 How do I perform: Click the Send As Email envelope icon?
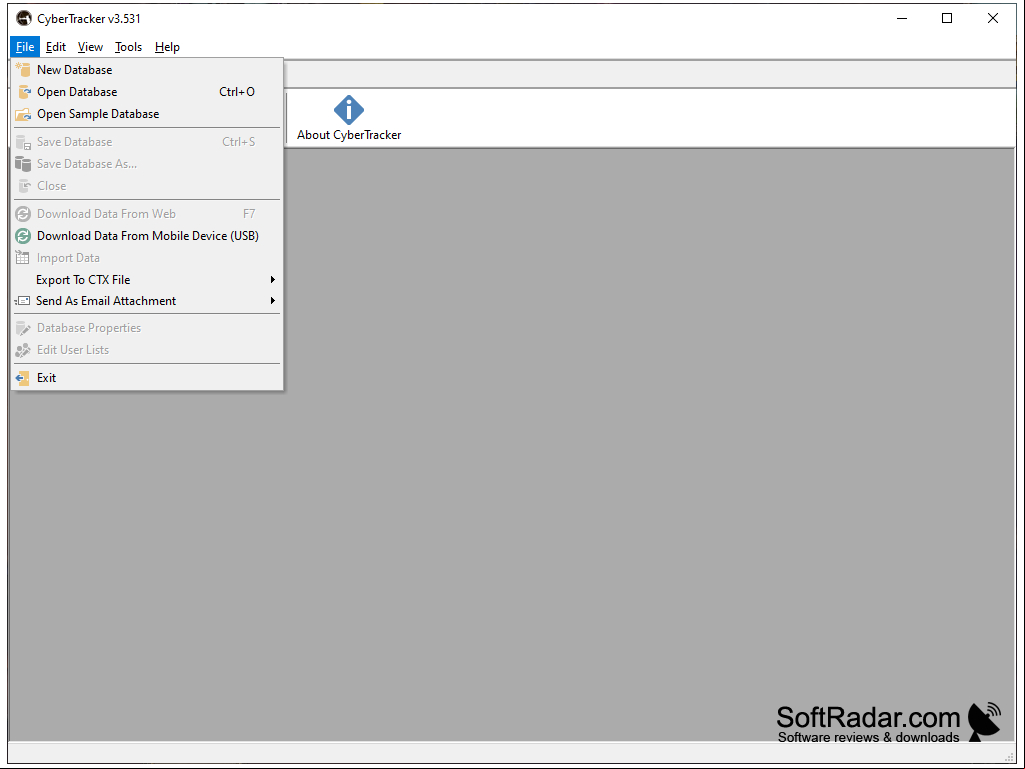point(23,301)
